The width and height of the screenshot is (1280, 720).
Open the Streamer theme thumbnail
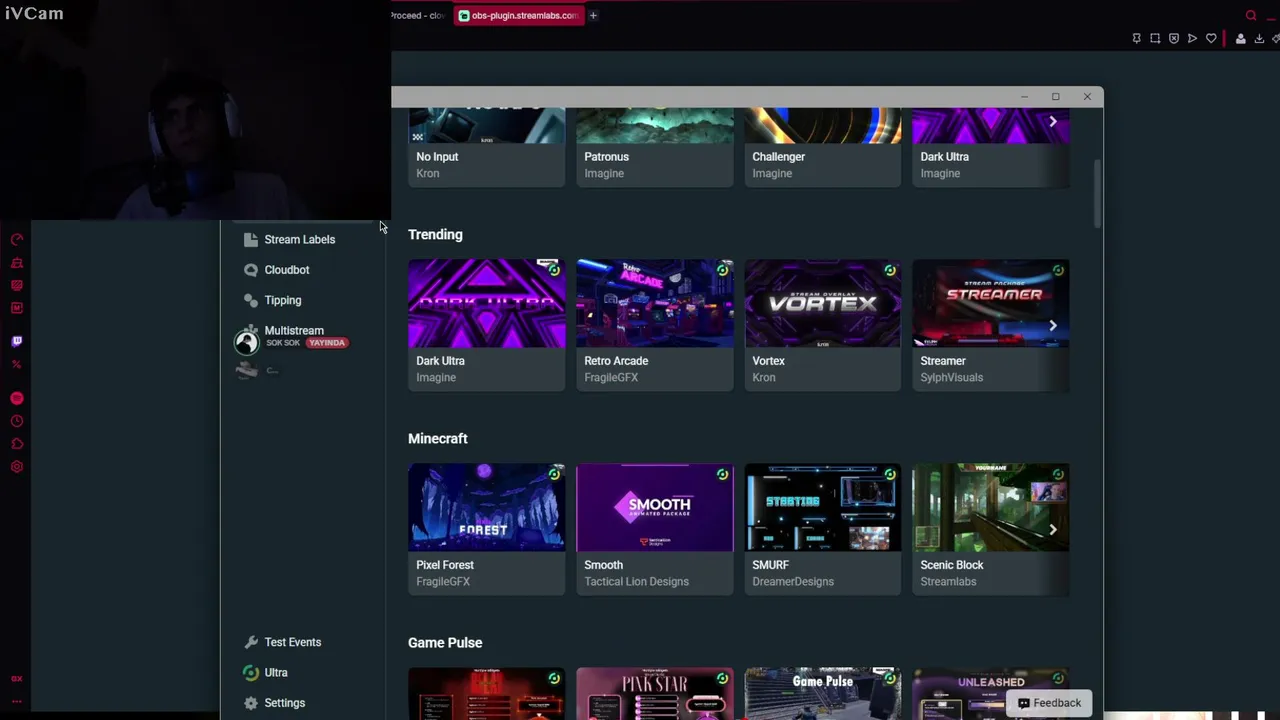pos(991,304)
